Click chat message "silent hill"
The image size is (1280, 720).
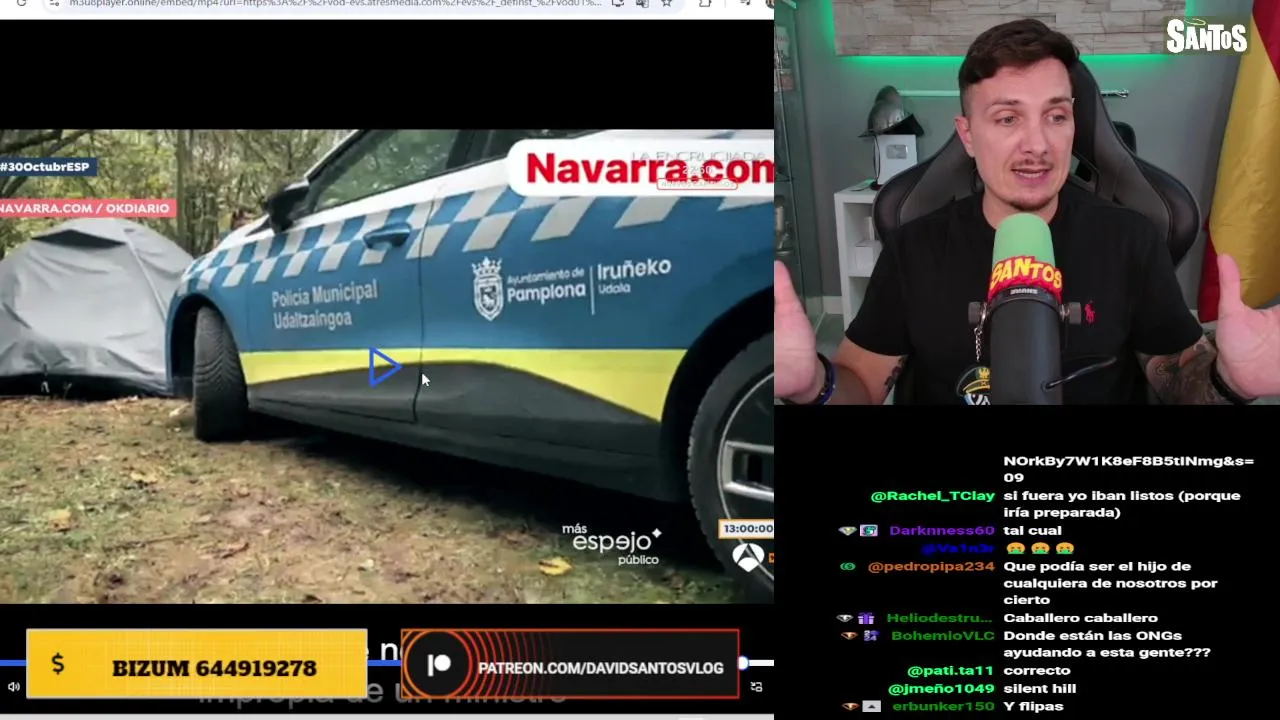(1039, 689)
